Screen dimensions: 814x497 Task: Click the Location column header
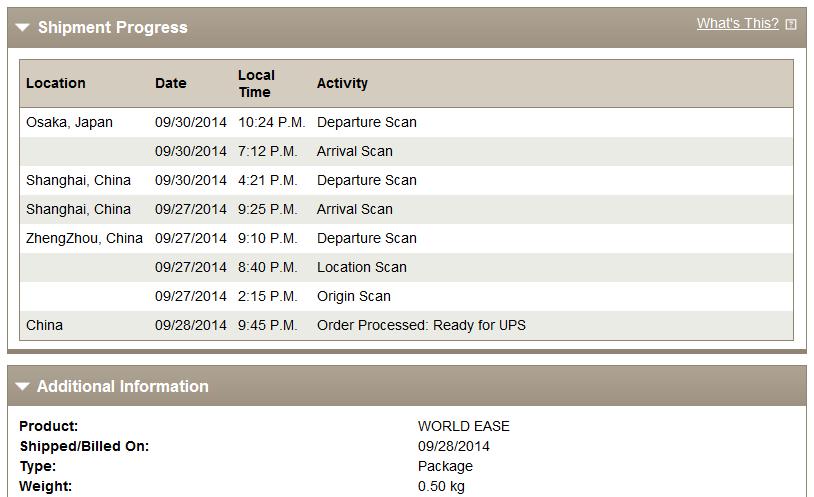56,83
